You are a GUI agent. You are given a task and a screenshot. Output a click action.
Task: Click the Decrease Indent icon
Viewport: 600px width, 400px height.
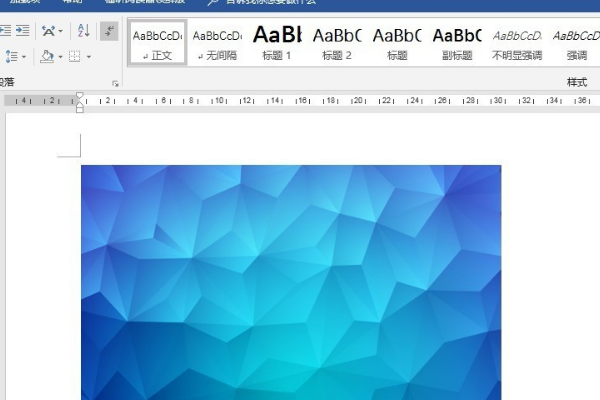5,31
